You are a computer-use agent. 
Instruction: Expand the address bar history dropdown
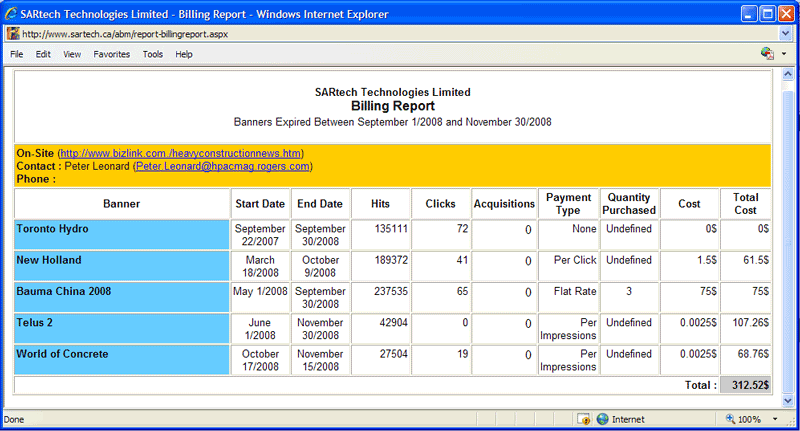[x=785, y=34]
